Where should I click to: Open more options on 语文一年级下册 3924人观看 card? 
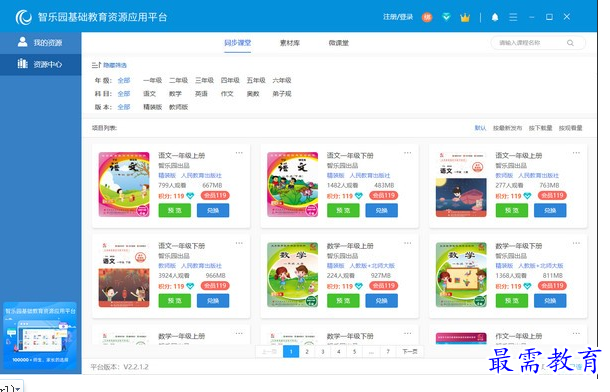[x=239, y=243]
